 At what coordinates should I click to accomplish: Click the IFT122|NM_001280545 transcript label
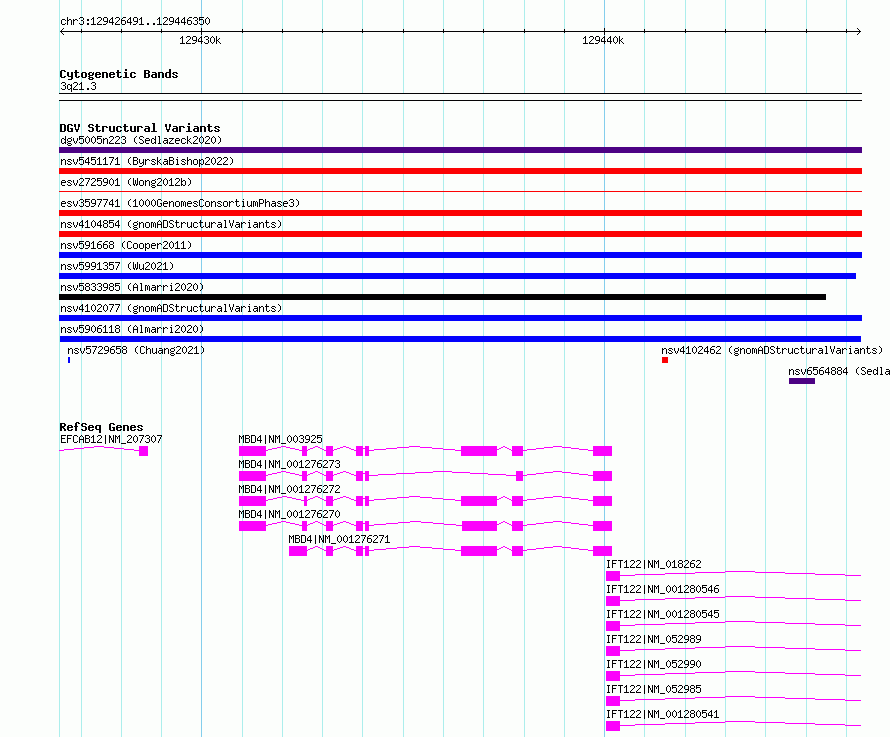pos(663,614)
